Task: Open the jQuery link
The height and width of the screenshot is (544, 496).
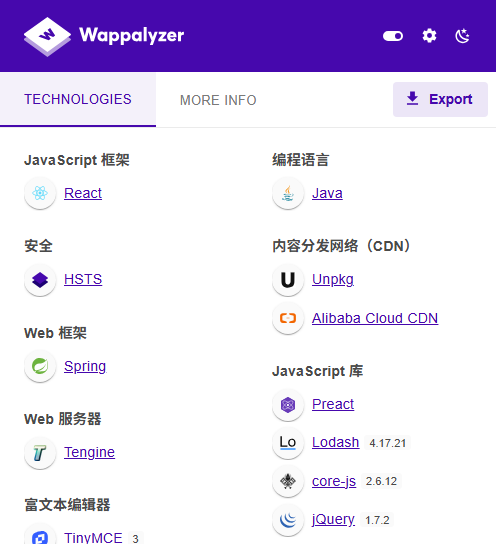Action: (333, 520)
